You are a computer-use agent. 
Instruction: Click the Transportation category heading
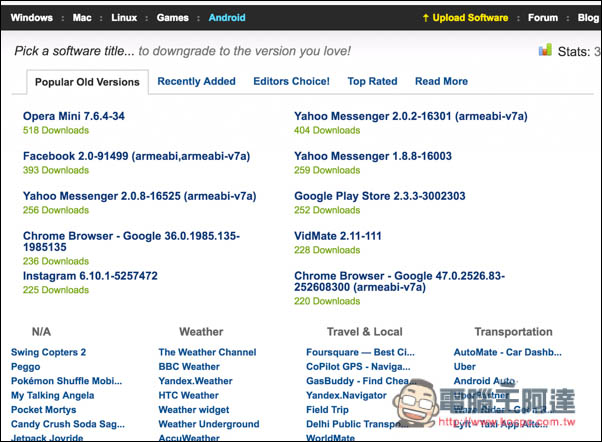click(514, 332)
